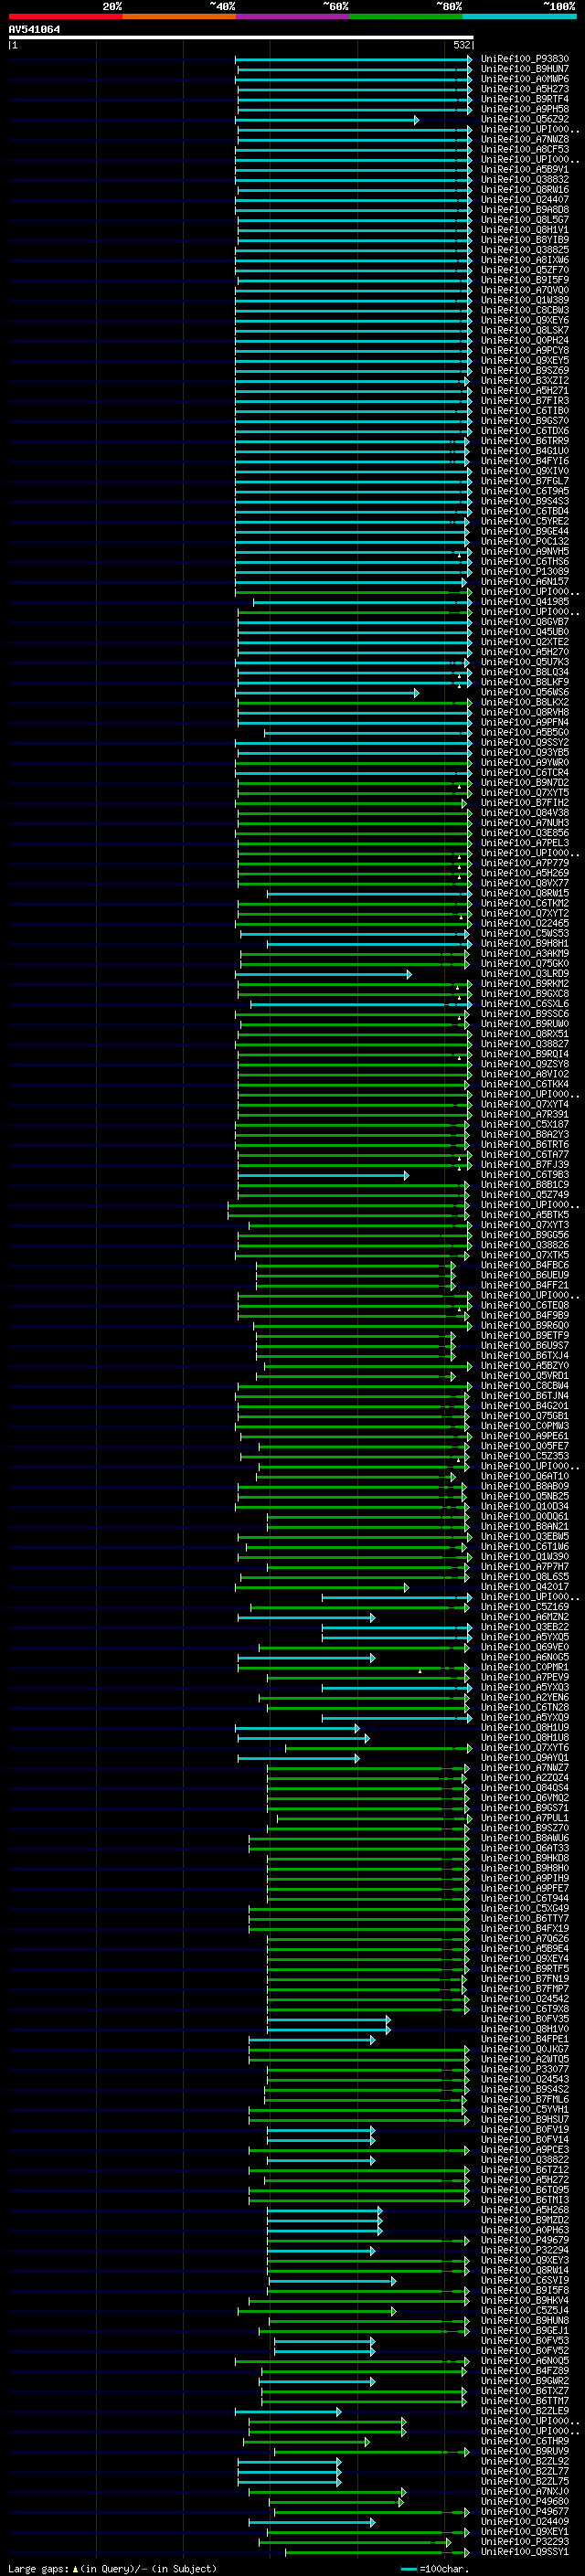Open hit UniRef100_Q8H1V1

525,230
